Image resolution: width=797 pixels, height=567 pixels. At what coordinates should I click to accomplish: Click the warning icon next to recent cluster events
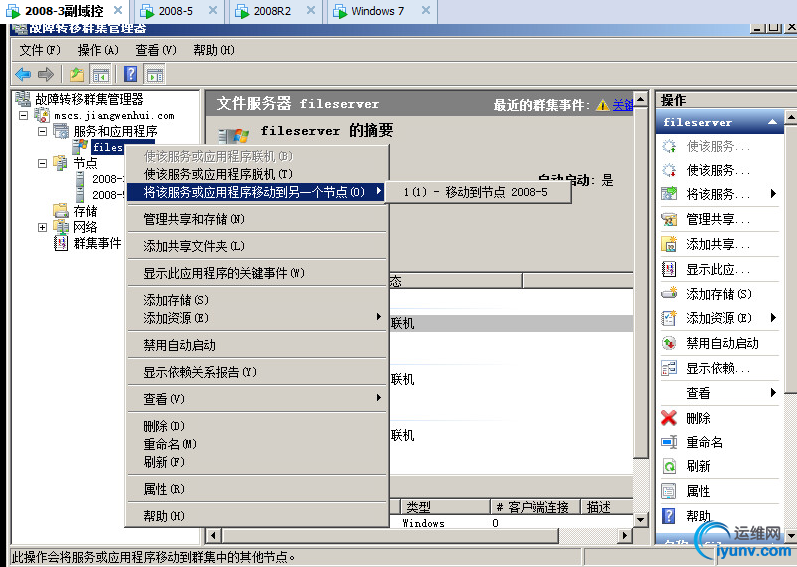pyautogui.click(x=603, y=105)
